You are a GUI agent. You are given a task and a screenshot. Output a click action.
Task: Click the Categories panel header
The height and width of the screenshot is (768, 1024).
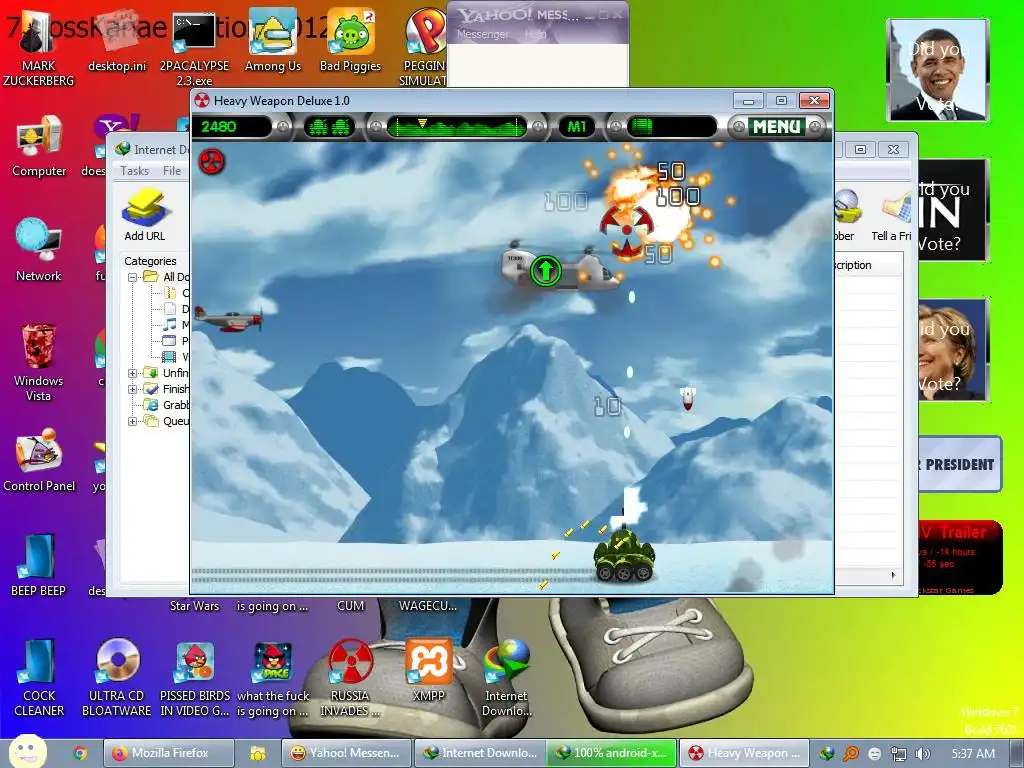[x=150, y=261]
